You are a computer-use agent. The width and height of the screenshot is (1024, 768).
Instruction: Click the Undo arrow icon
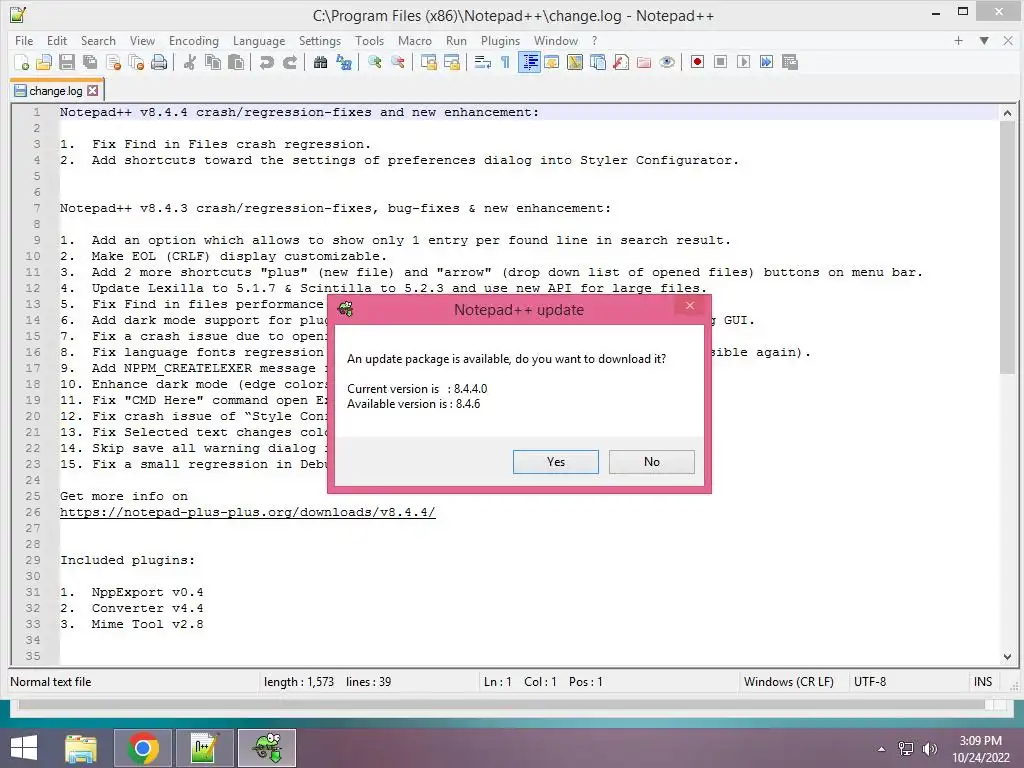point(266,62)
